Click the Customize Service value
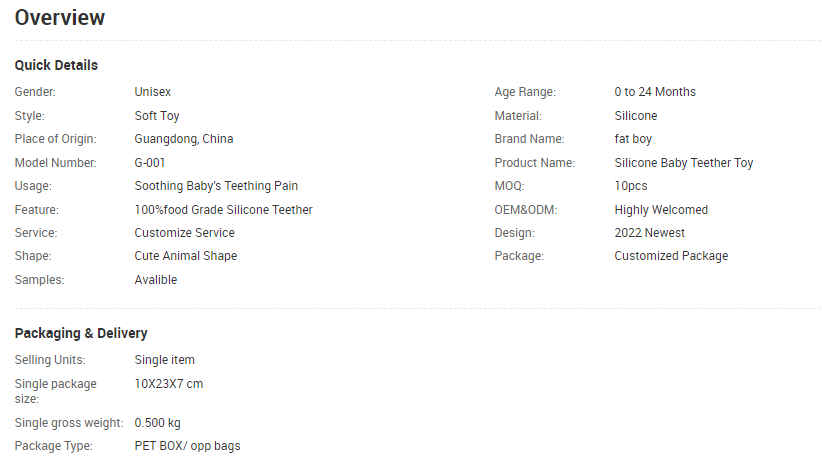Image resolution: width=822 pixels, height=462 pixels. (185, 233)
